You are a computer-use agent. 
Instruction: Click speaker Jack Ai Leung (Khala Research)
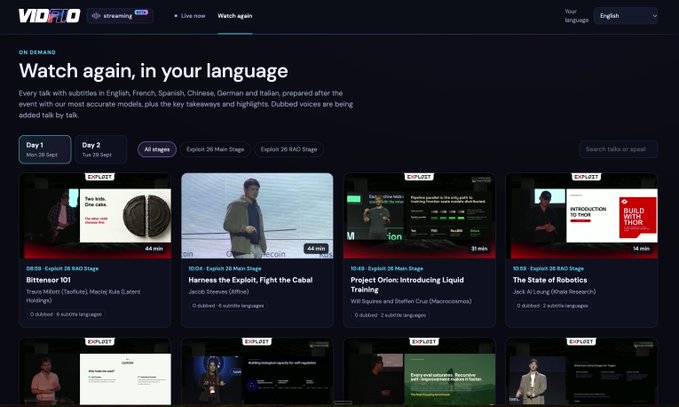click(x=554, y=292)
